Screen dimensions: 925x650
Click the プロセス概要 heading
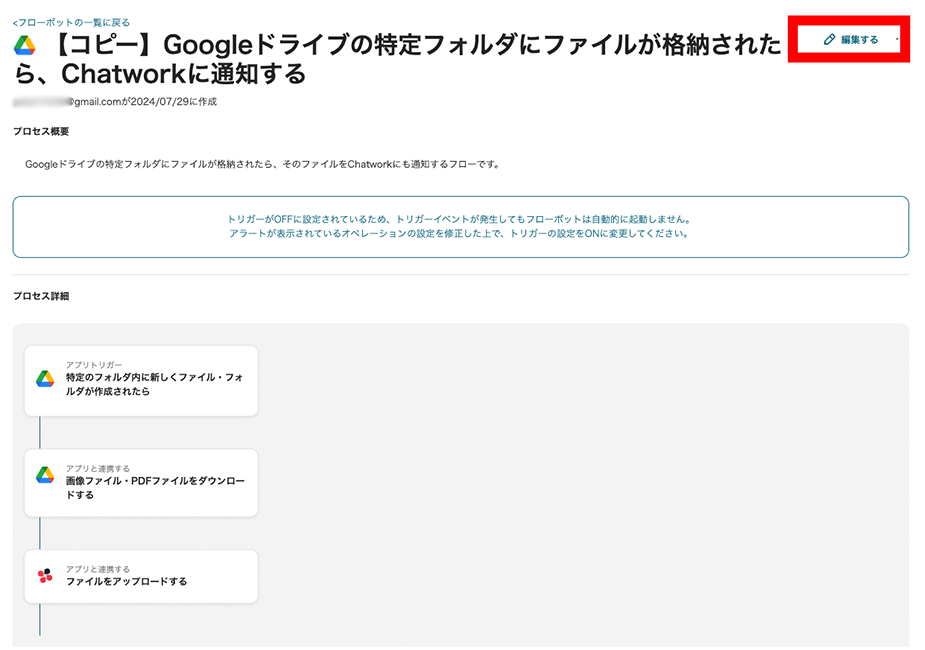coord(40,132)
